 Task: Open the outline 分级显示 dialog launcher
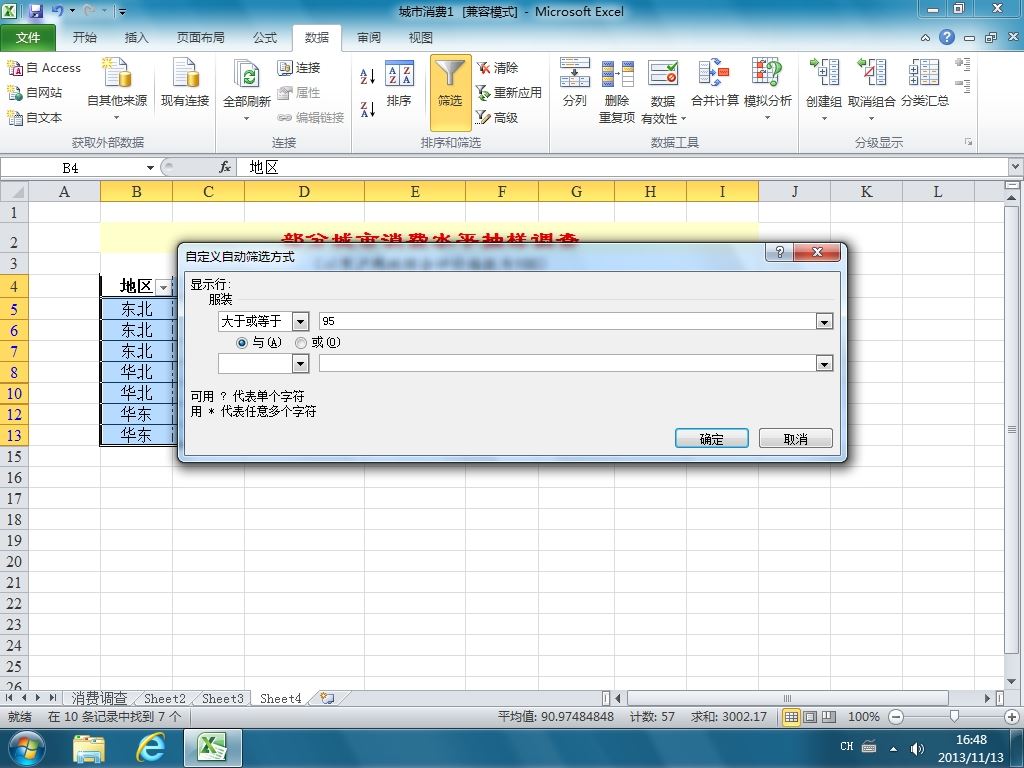[968, 142]
